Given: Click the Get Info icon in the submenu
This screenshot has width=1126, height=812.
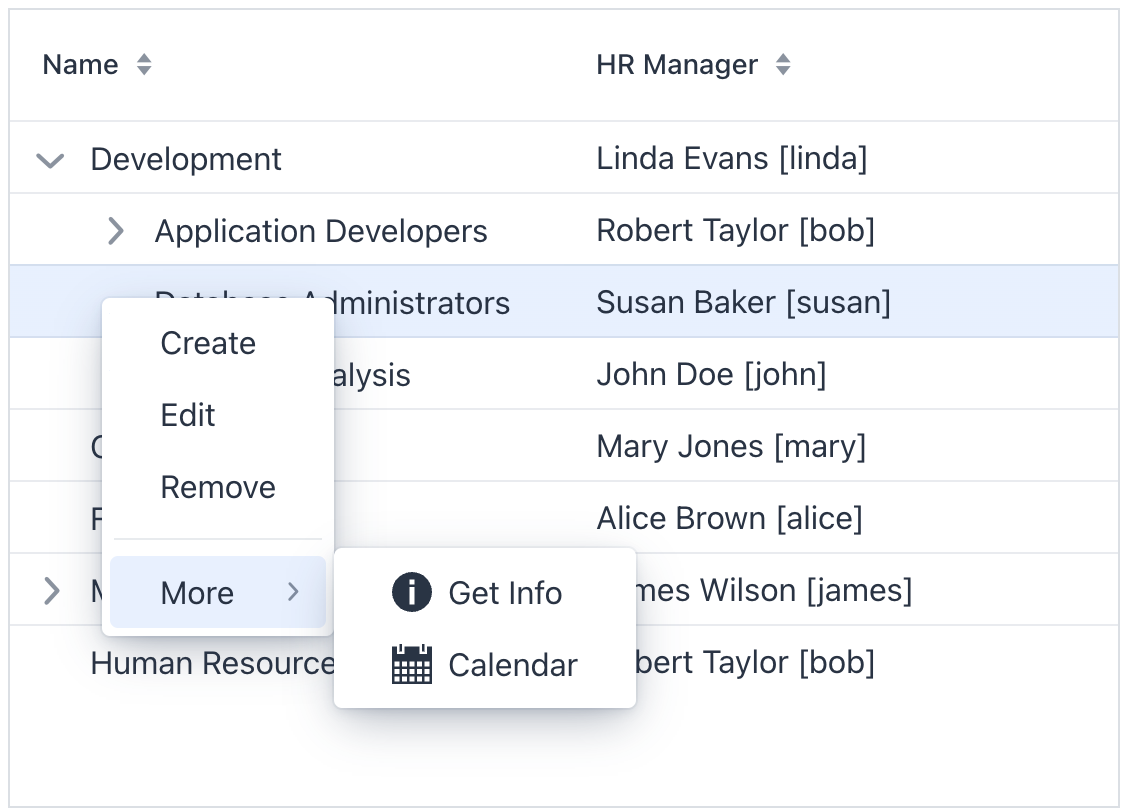Looking at the screenshot, I should (410, 591).
